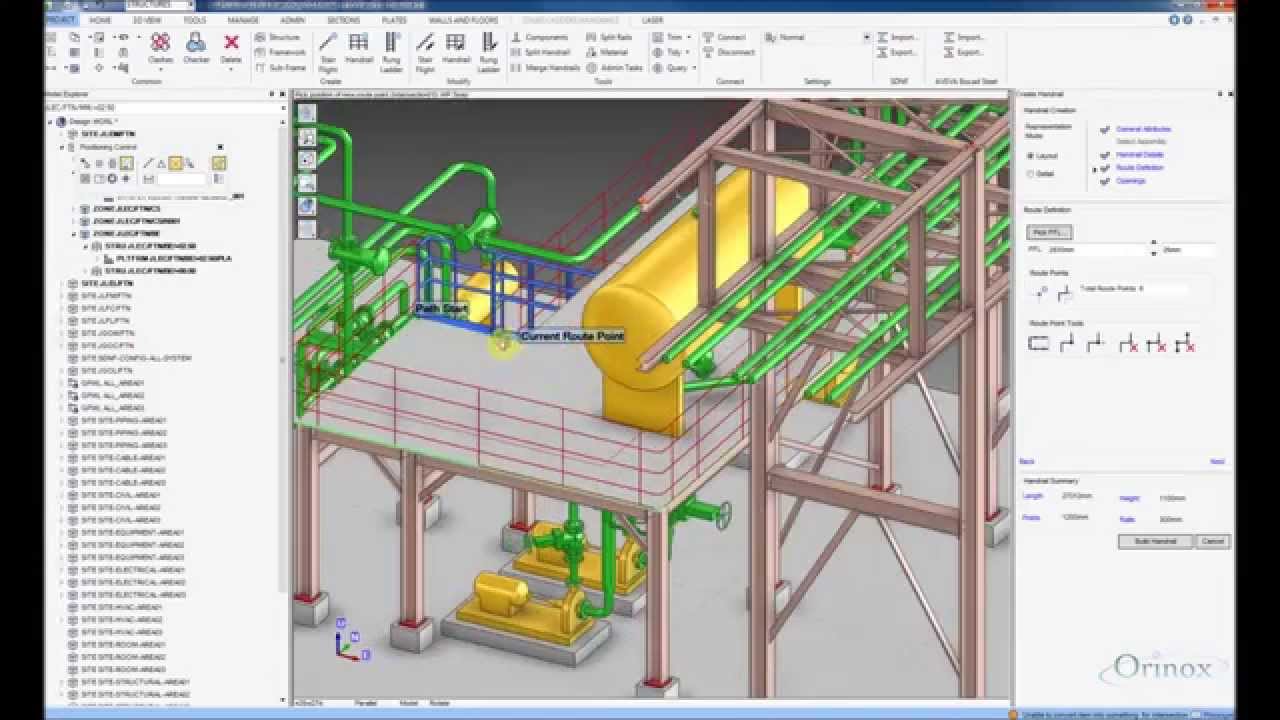Create a Framework element
The width and height of the screenshot is (1280, 720).
[x=280, y=52]
